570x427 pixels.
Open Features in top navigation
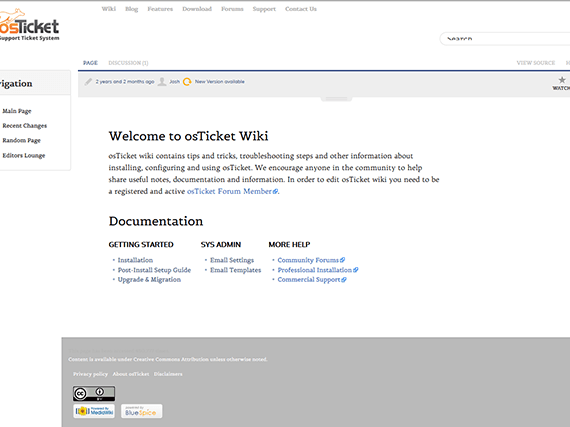160,9
